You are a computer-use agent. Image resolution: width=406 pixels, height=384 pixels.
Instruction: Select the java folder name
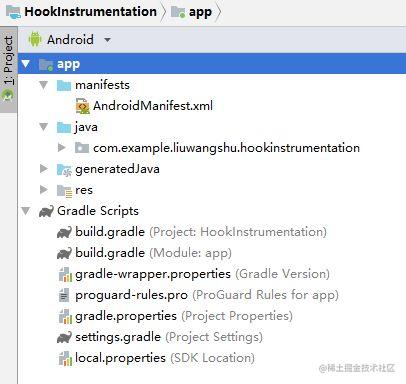[x=86, y=127]
